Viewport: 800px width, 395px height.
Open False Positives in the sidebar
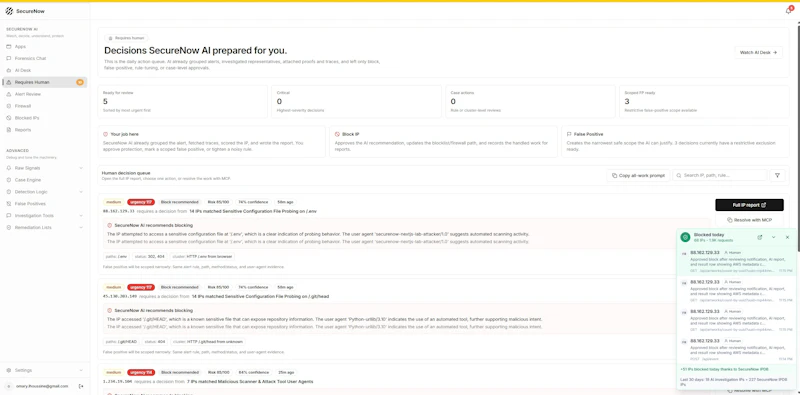pyautogui.click(x=44, y=204)
